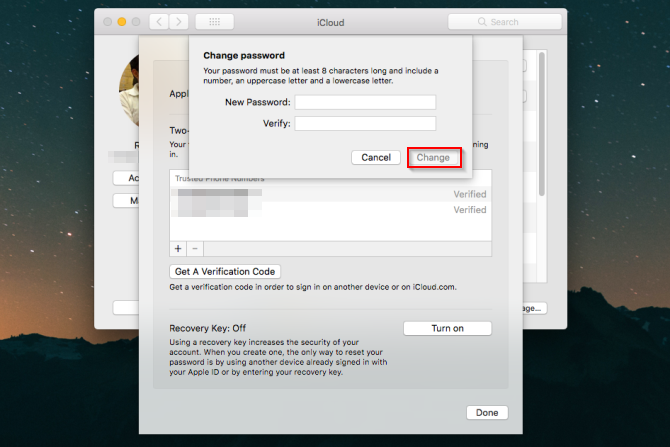
Task: Click the Verify password field
Action: tap(365, 124)
